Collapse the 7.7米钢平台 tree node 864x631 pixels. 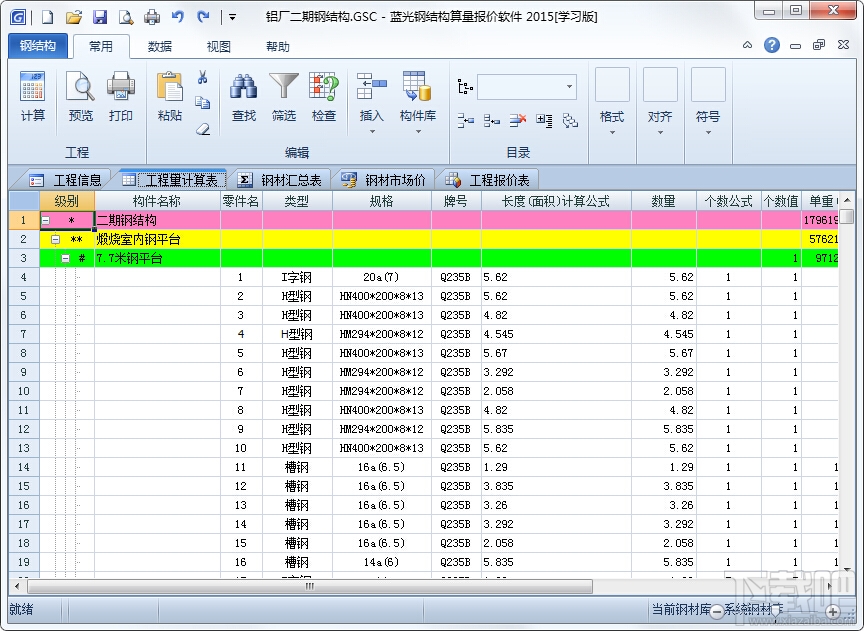pyautogui.click(x=66, y=258)
